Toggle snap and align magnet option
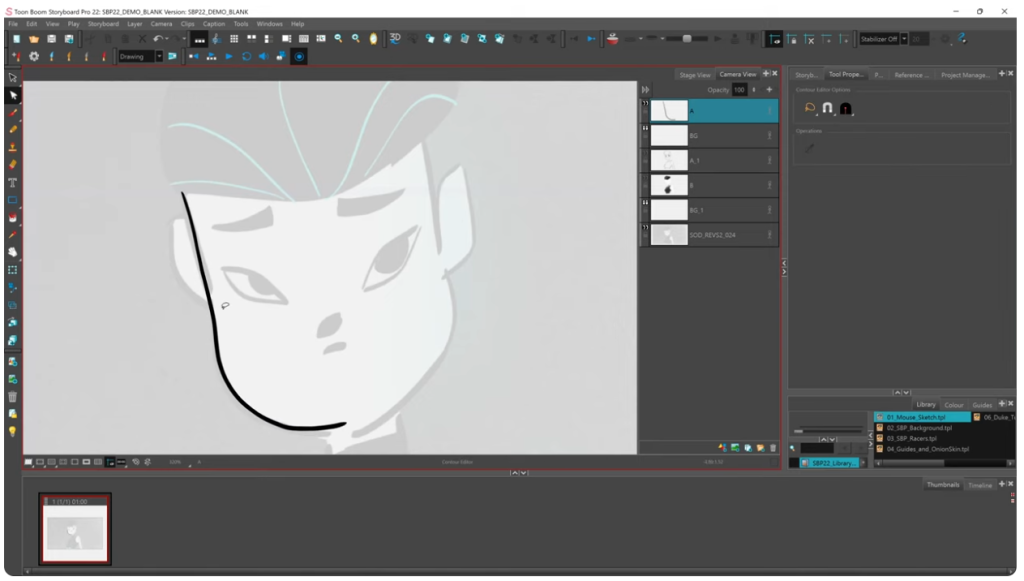 tap(827, 108)
